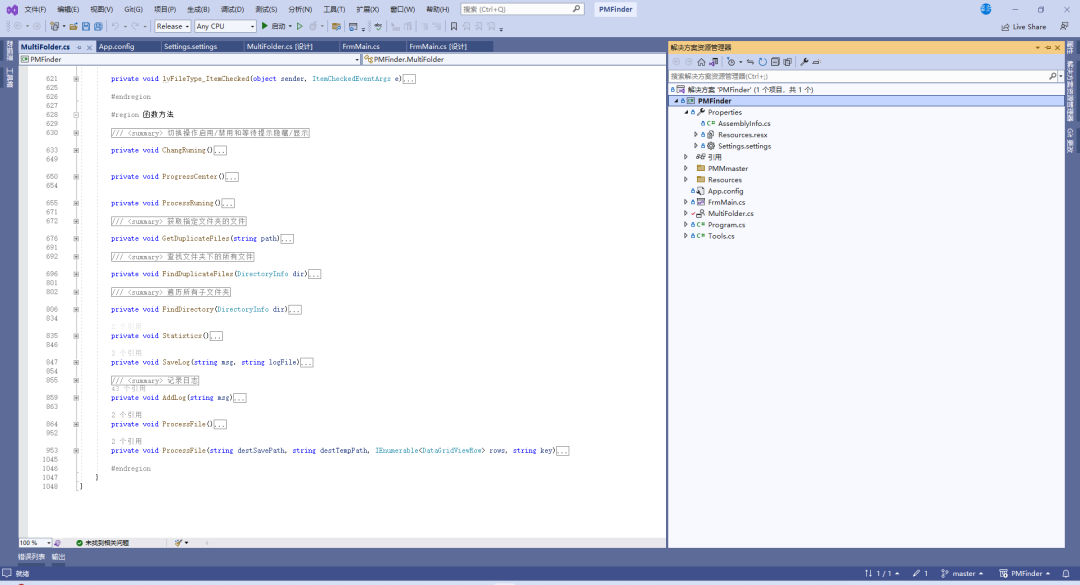This screenshot has height=585, width=1080.
Task: Click the Properties wrench icon in Solution Explorer
Action: (x=804, y=62)
